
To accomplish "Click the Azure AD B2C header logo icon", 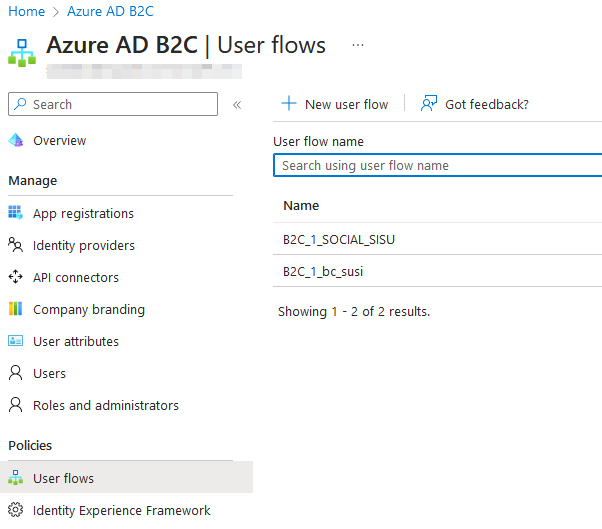I will (22, 53).
